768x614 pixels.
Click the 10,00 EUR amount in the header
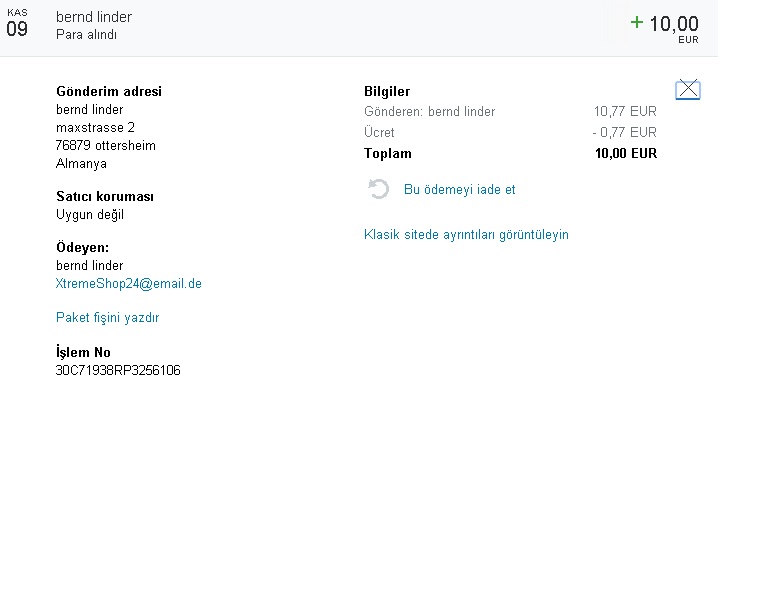674,25
